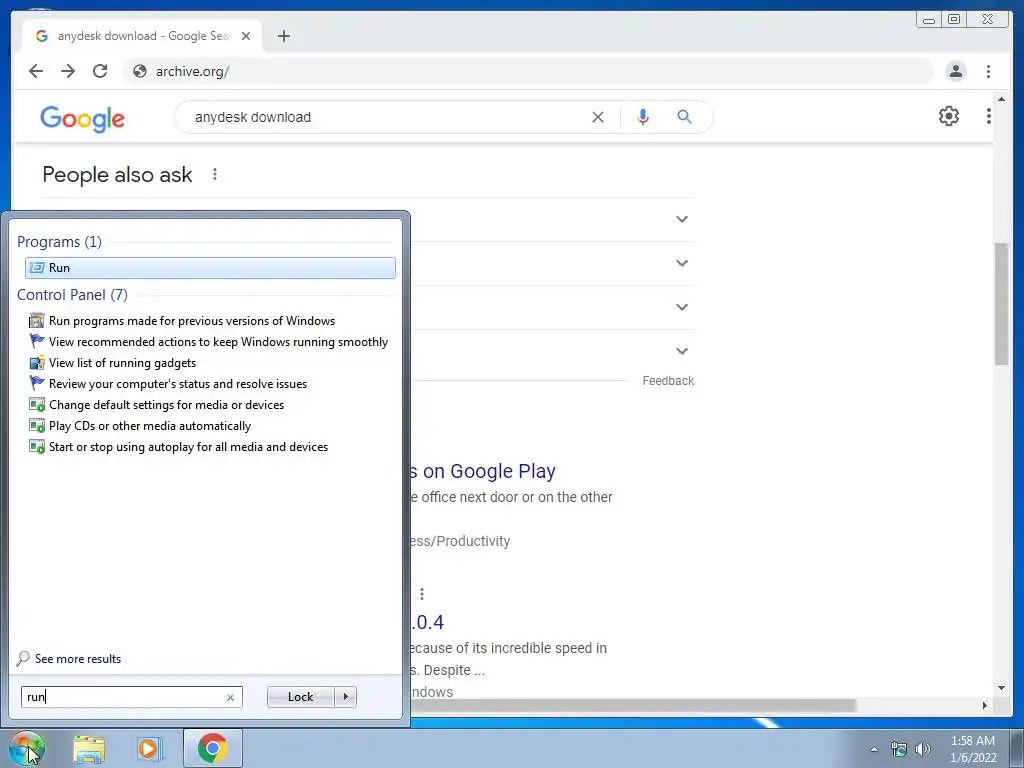Expand shutdown options arrow next to Lock

tap(345, 697)
